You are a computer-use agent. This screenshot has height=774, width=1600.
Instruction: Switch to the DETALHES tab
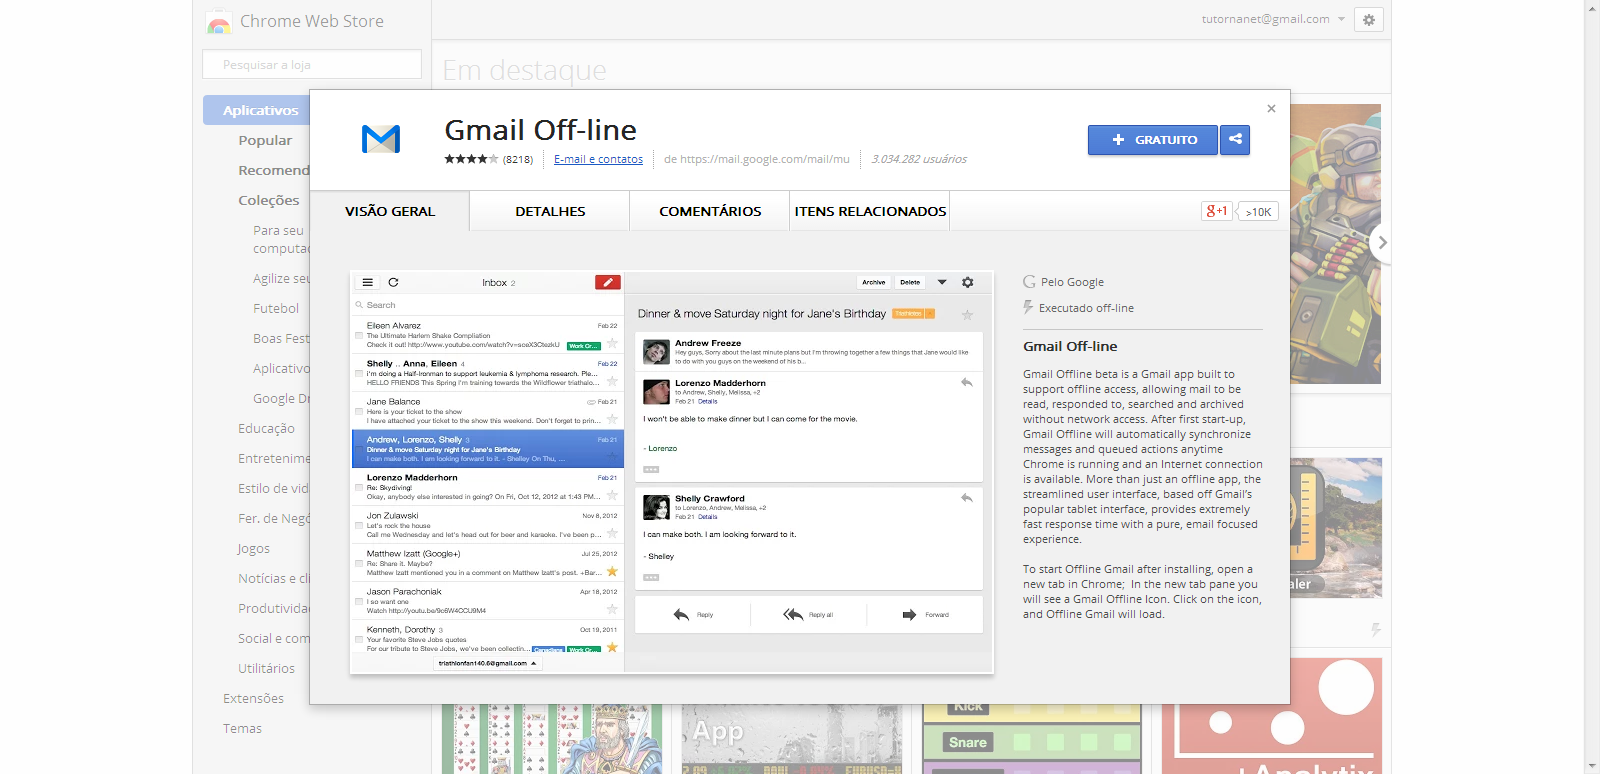550,211
